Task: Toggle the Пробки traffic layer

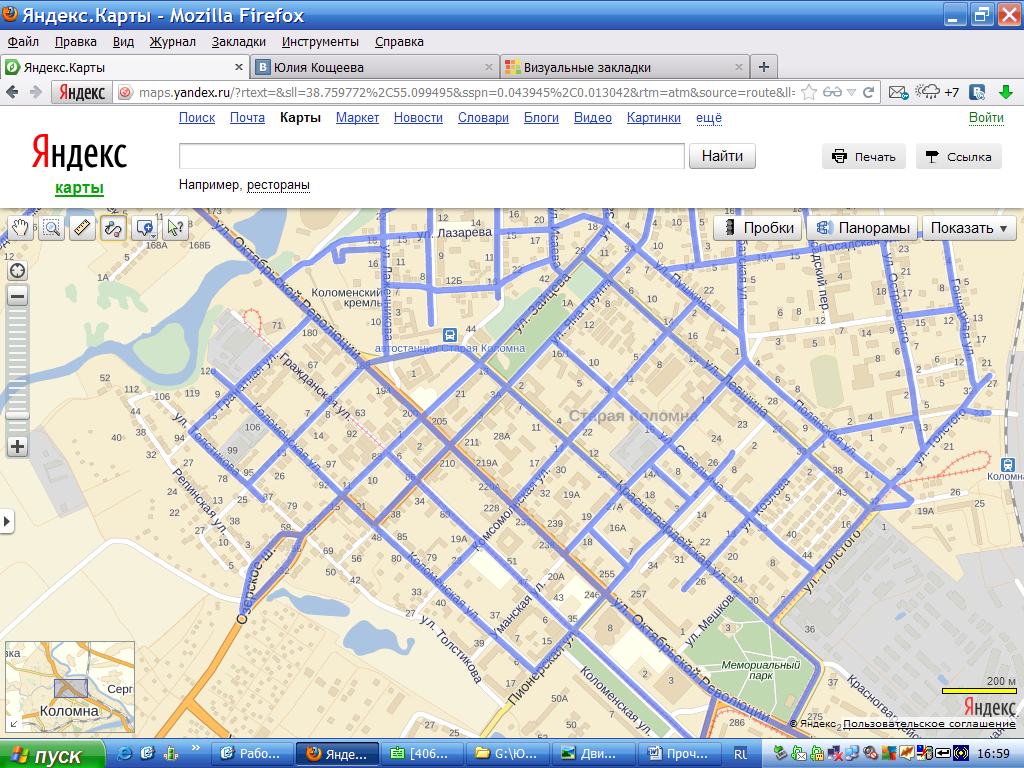Action: pos(759,228)
